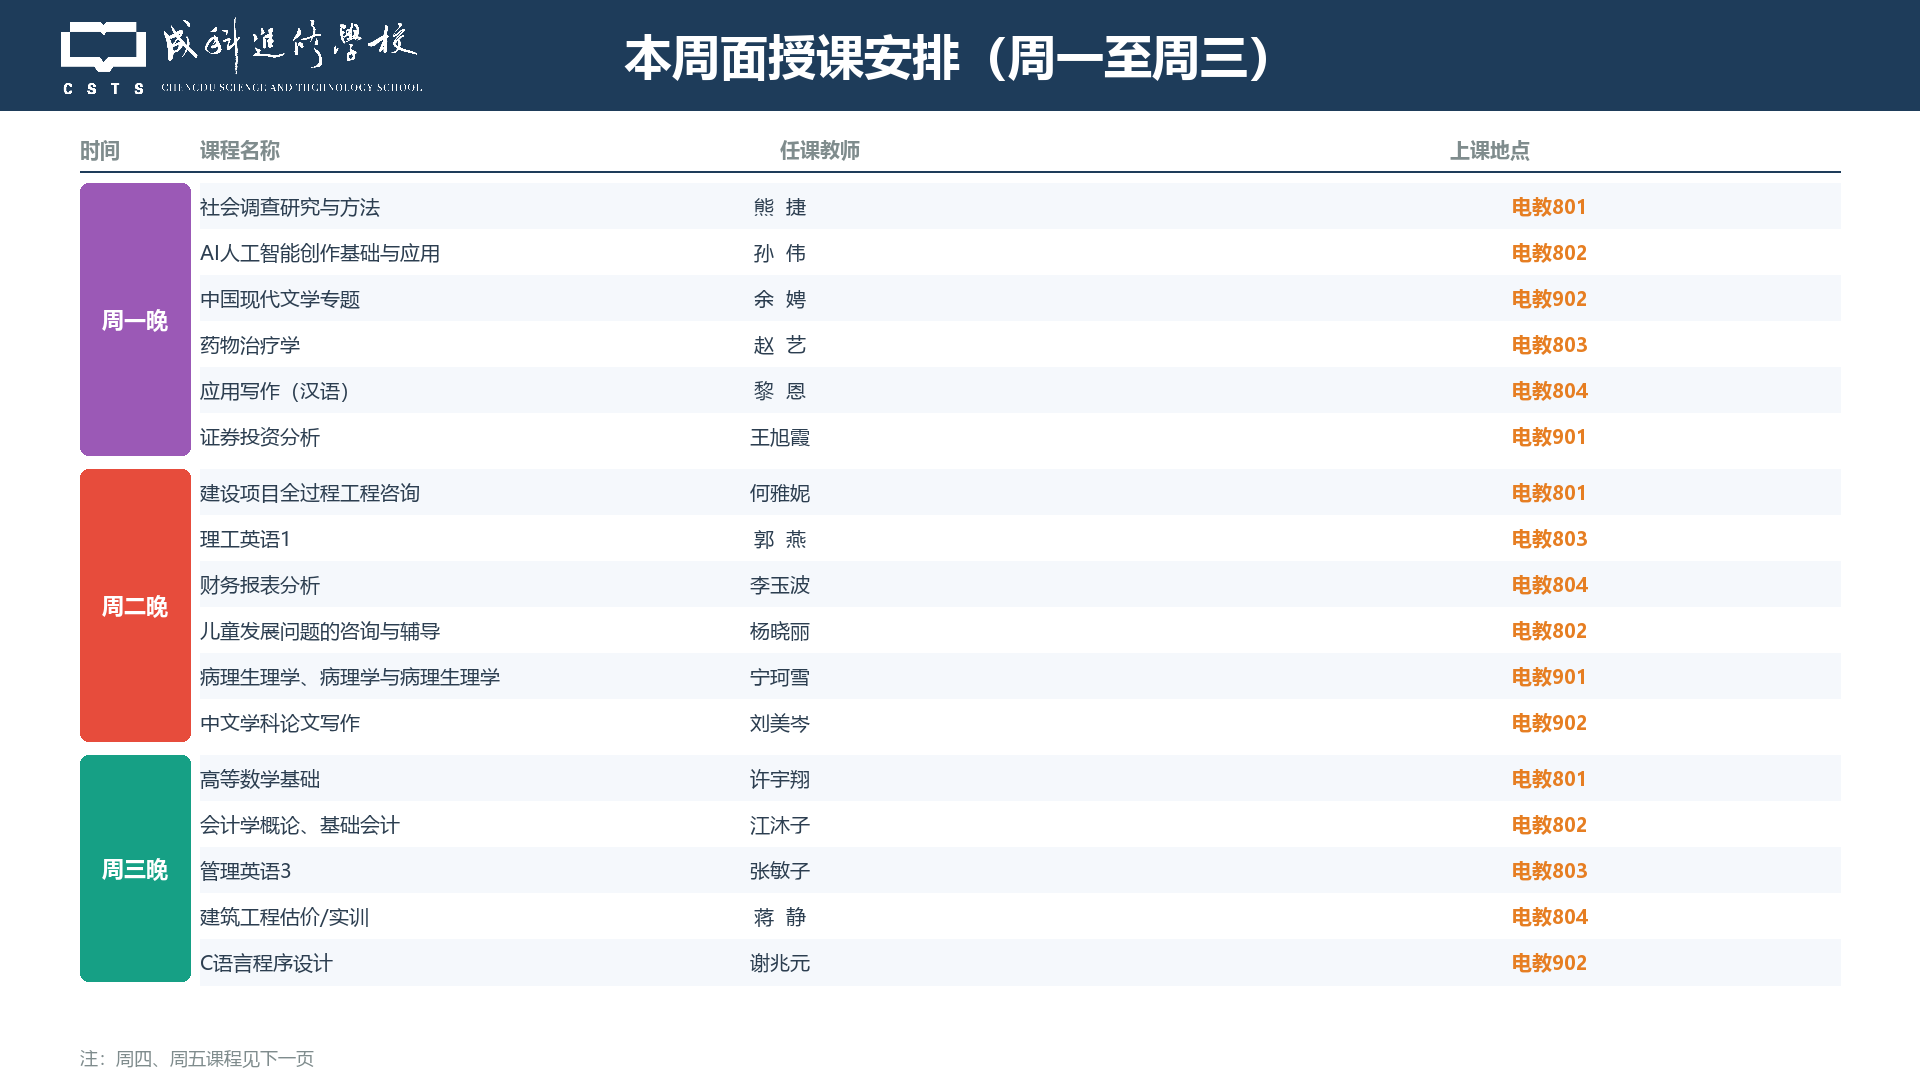Click course 建设项目全过程工程咨询
1920x1080 pixels.
(x=310, y=493)
